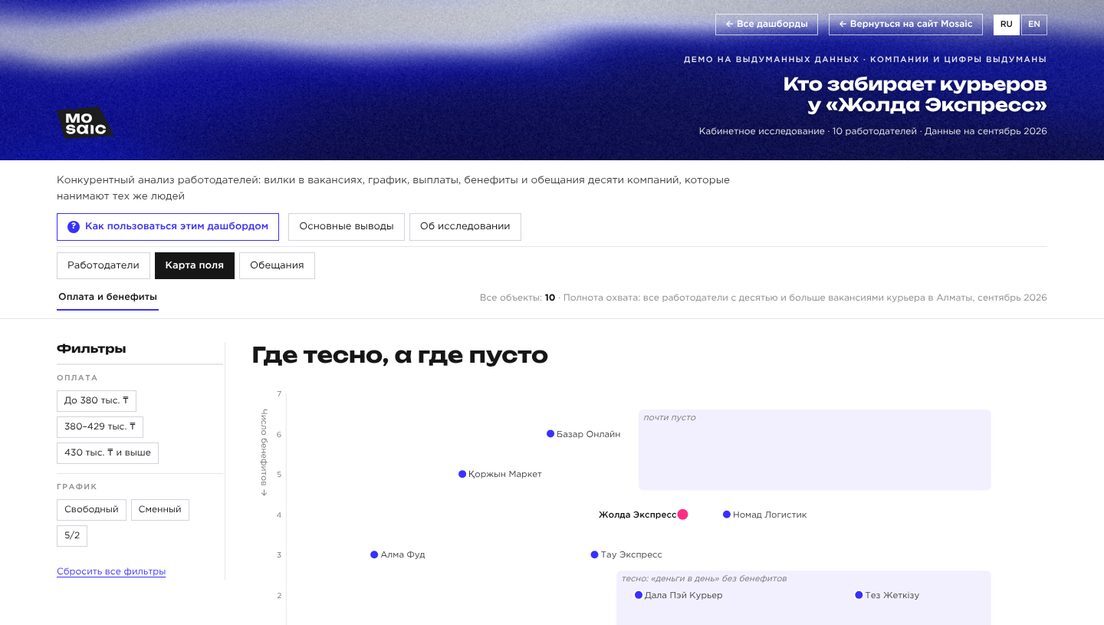Screen dimensions: 1104x625
Task: Click the 'Номад Логистик' data point
Action: tap(727, 514)
